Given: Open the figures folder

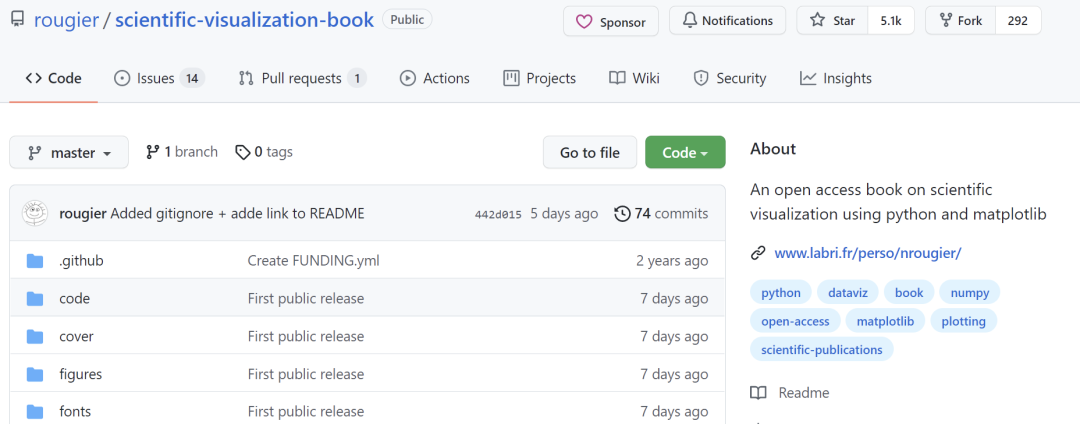Looking at the screenshot, I should [80, 374].
